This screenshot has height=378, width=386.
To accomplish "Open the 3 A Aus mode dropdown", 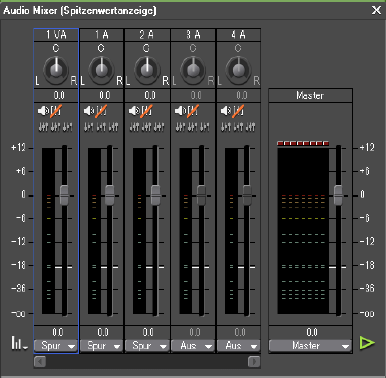I will click(x=193, y=346).
